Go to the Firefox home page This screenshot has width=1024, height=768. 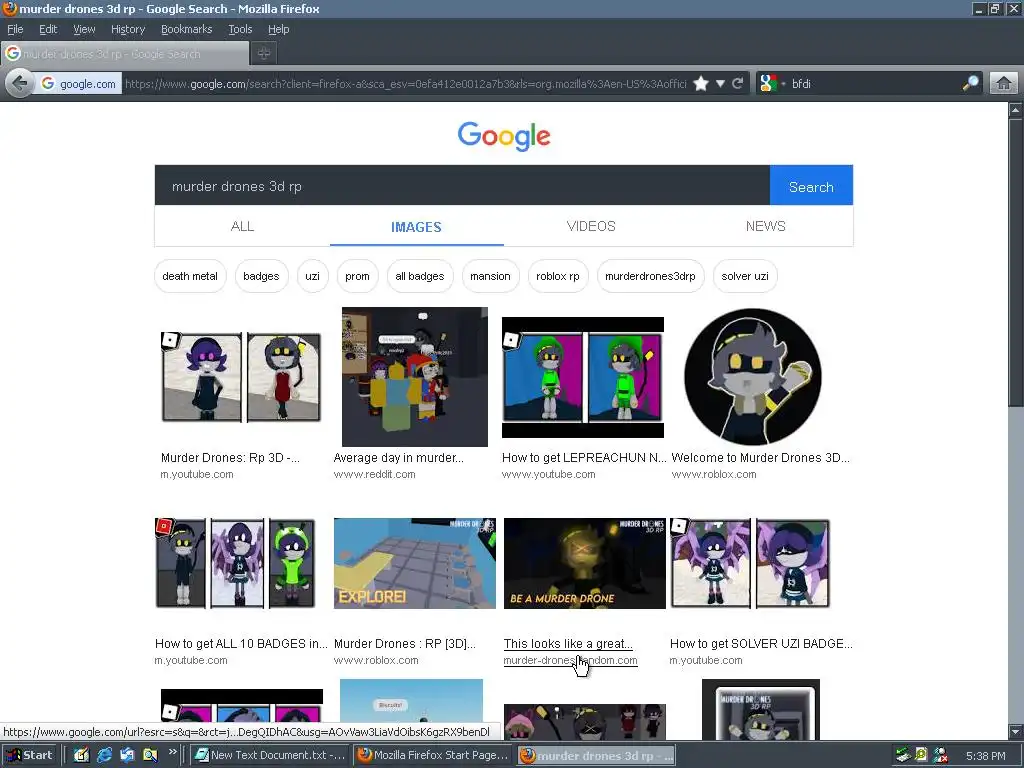[x=1004, y=84]
